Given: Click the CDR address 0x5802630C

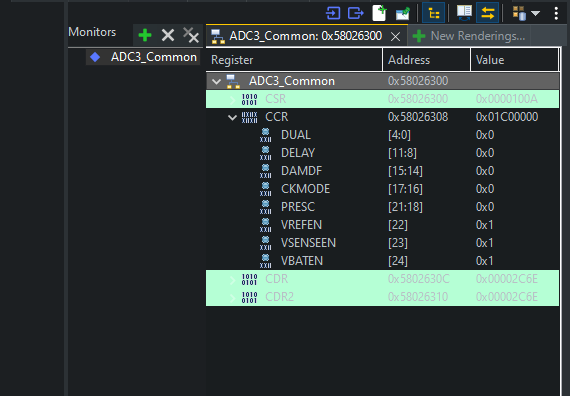Looking at the screenshot, I should pyautogui.click(x=418, y=279).
